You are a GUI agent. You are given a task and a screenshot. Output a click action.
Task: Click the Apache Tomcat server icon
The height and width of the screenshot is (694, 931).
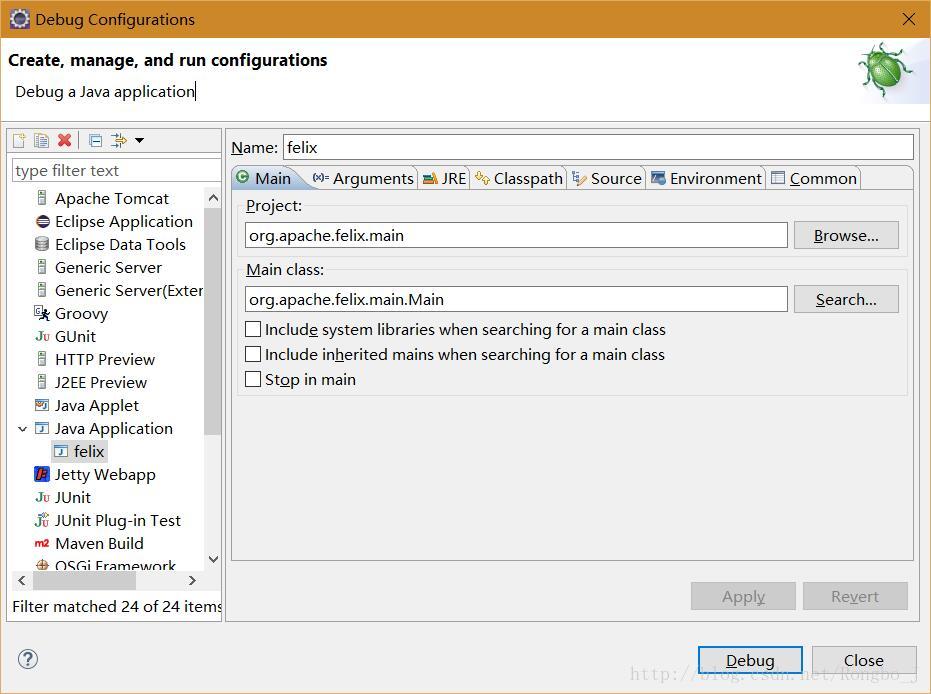[42, 198]
